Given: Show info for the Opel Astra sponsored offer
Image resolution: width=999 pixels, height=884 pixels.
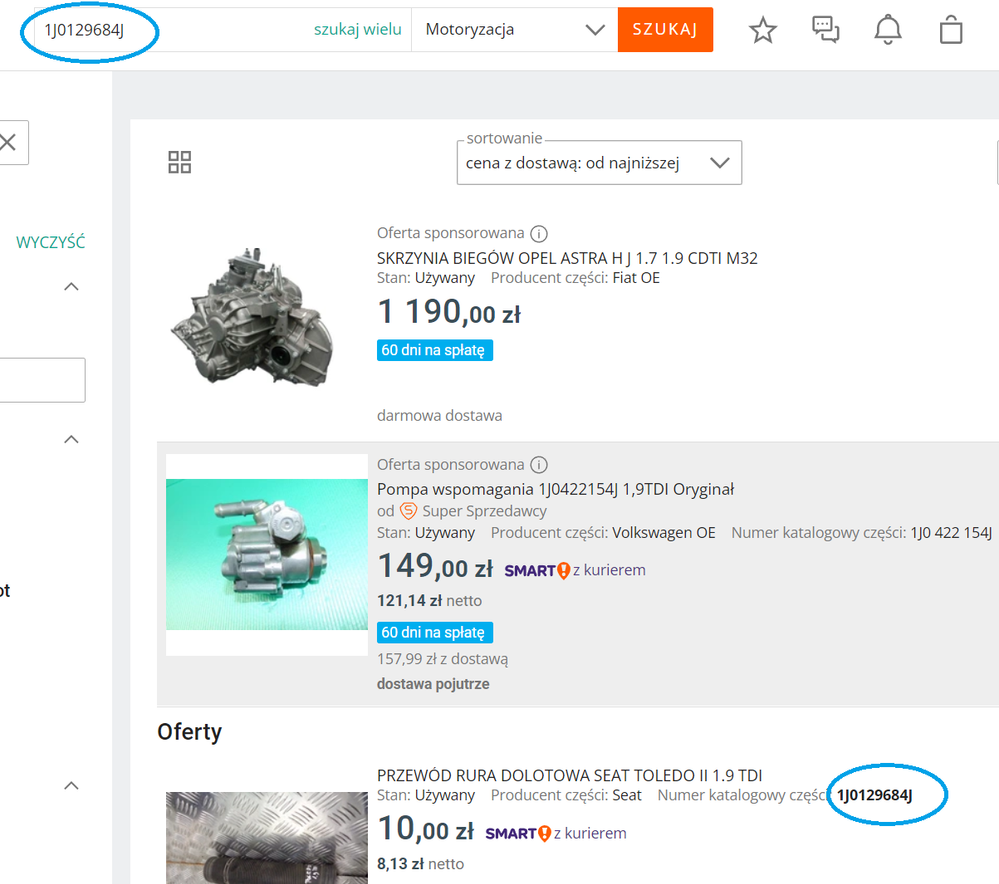Looking at the screenshot, I should tap(539, 234).
